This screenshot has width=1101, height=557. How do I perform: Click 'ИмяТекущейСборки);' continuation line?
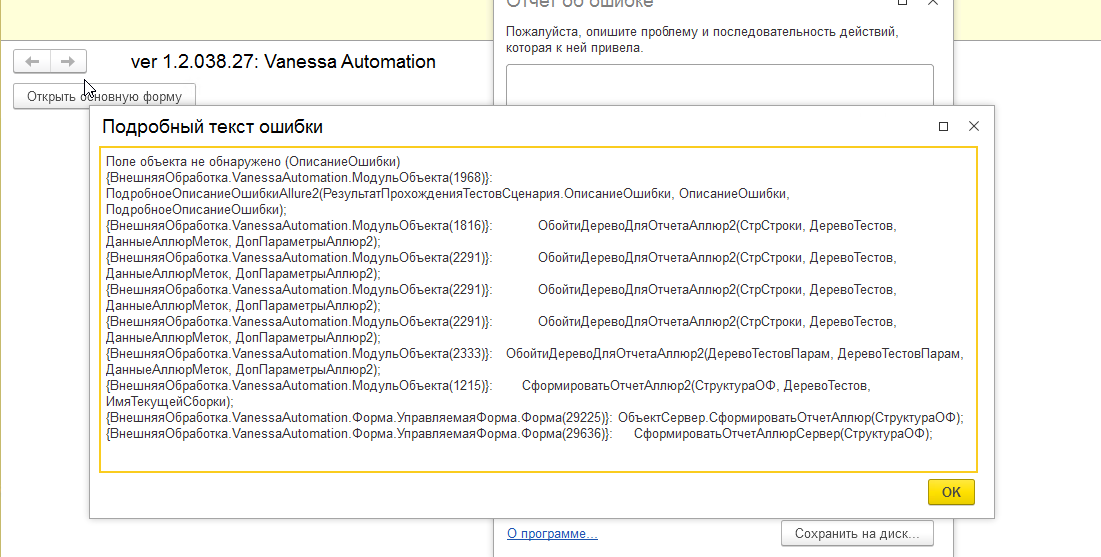point(169,402)
